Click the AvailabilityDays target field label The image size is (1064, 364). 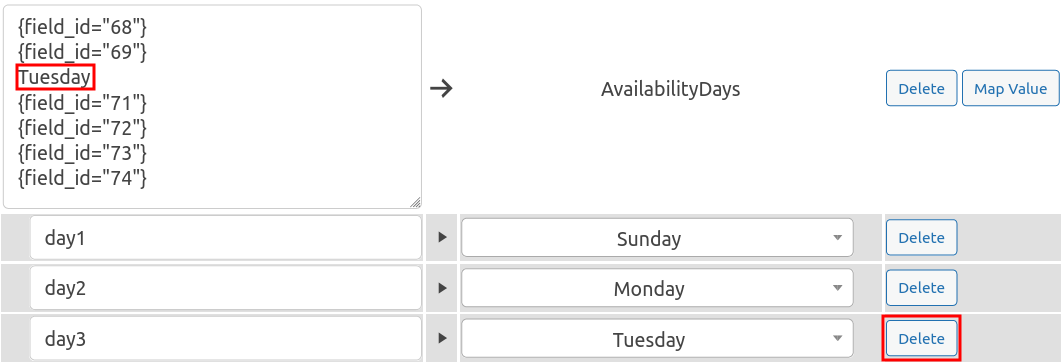pyautogui.click(x=670, y=89)
